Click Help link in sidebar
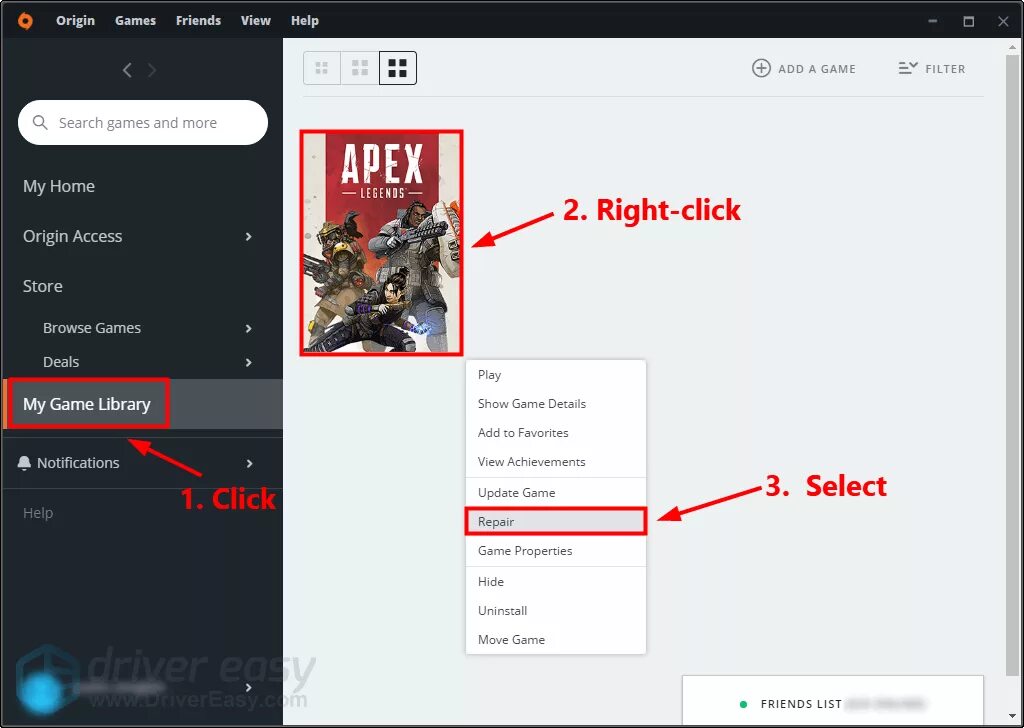This screenshot has height=728, width=1024. pyautogui.click(x=38, y=513)
